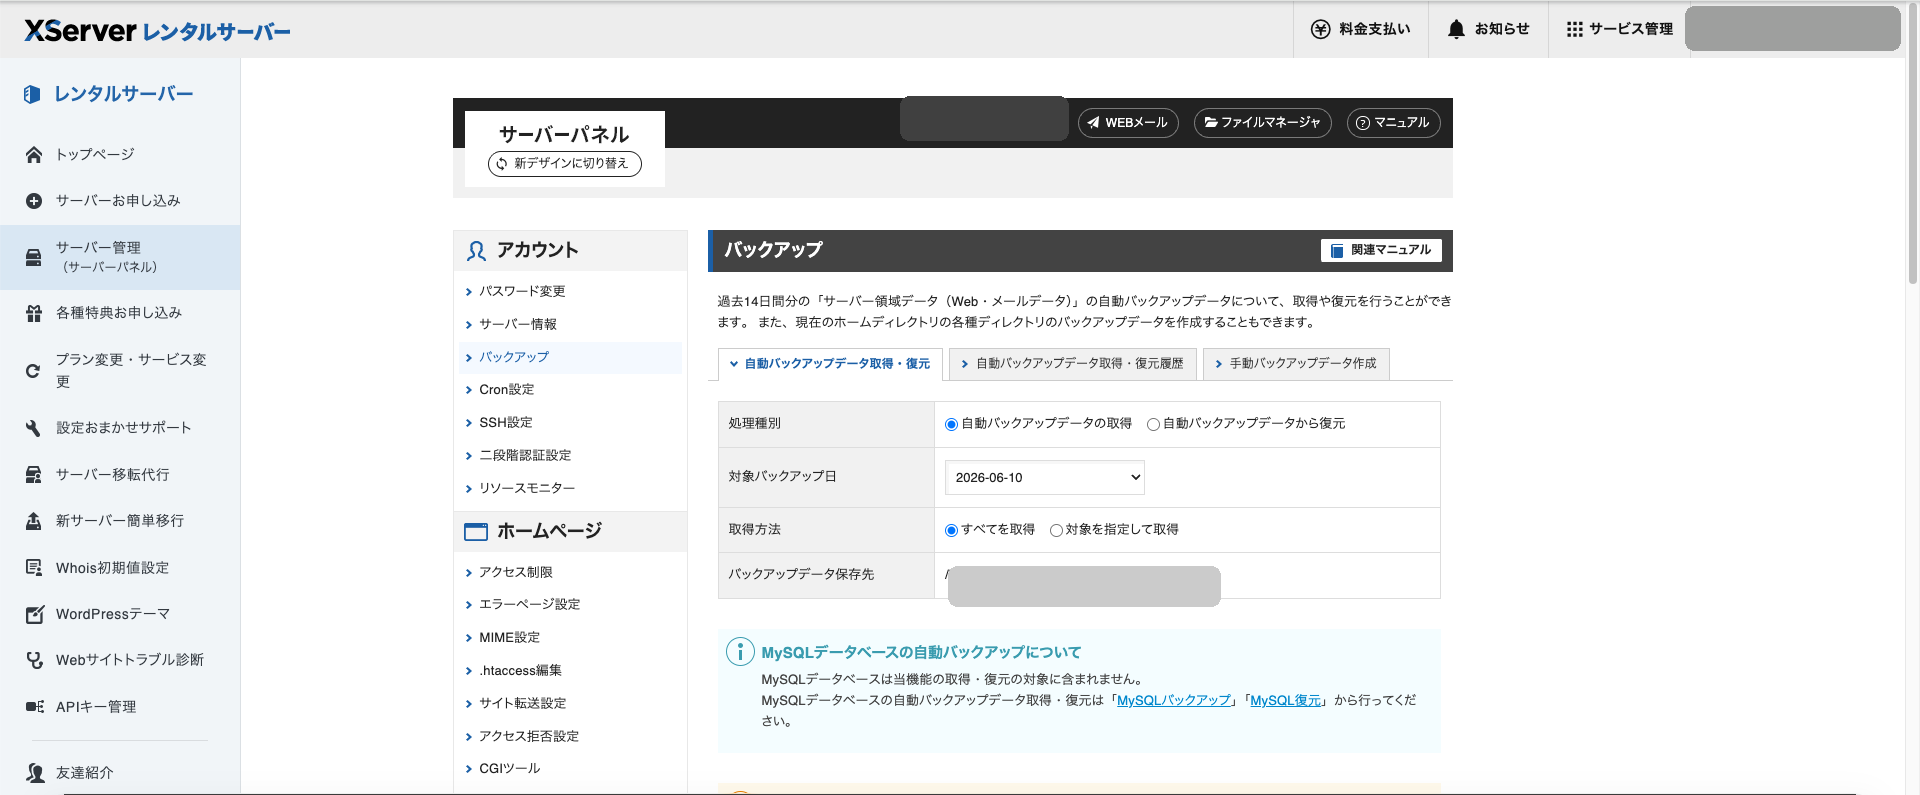This screenshot has width=1920, height=795.
Task: Click the key icon for APIキー管理
Action: (x=34, y=707)
